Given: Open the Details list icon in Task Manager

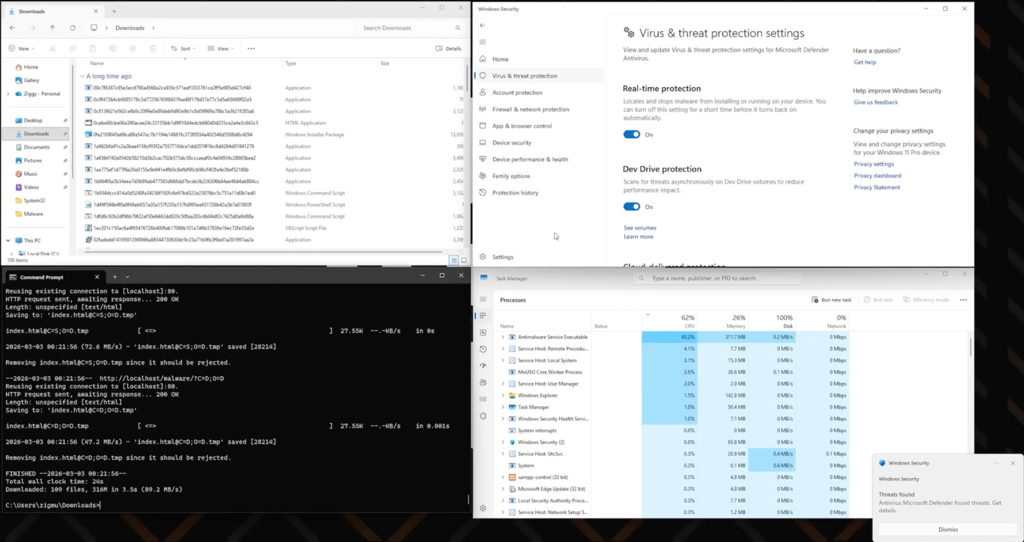Looking at the screenshot, I should click(x=483, y=399).
